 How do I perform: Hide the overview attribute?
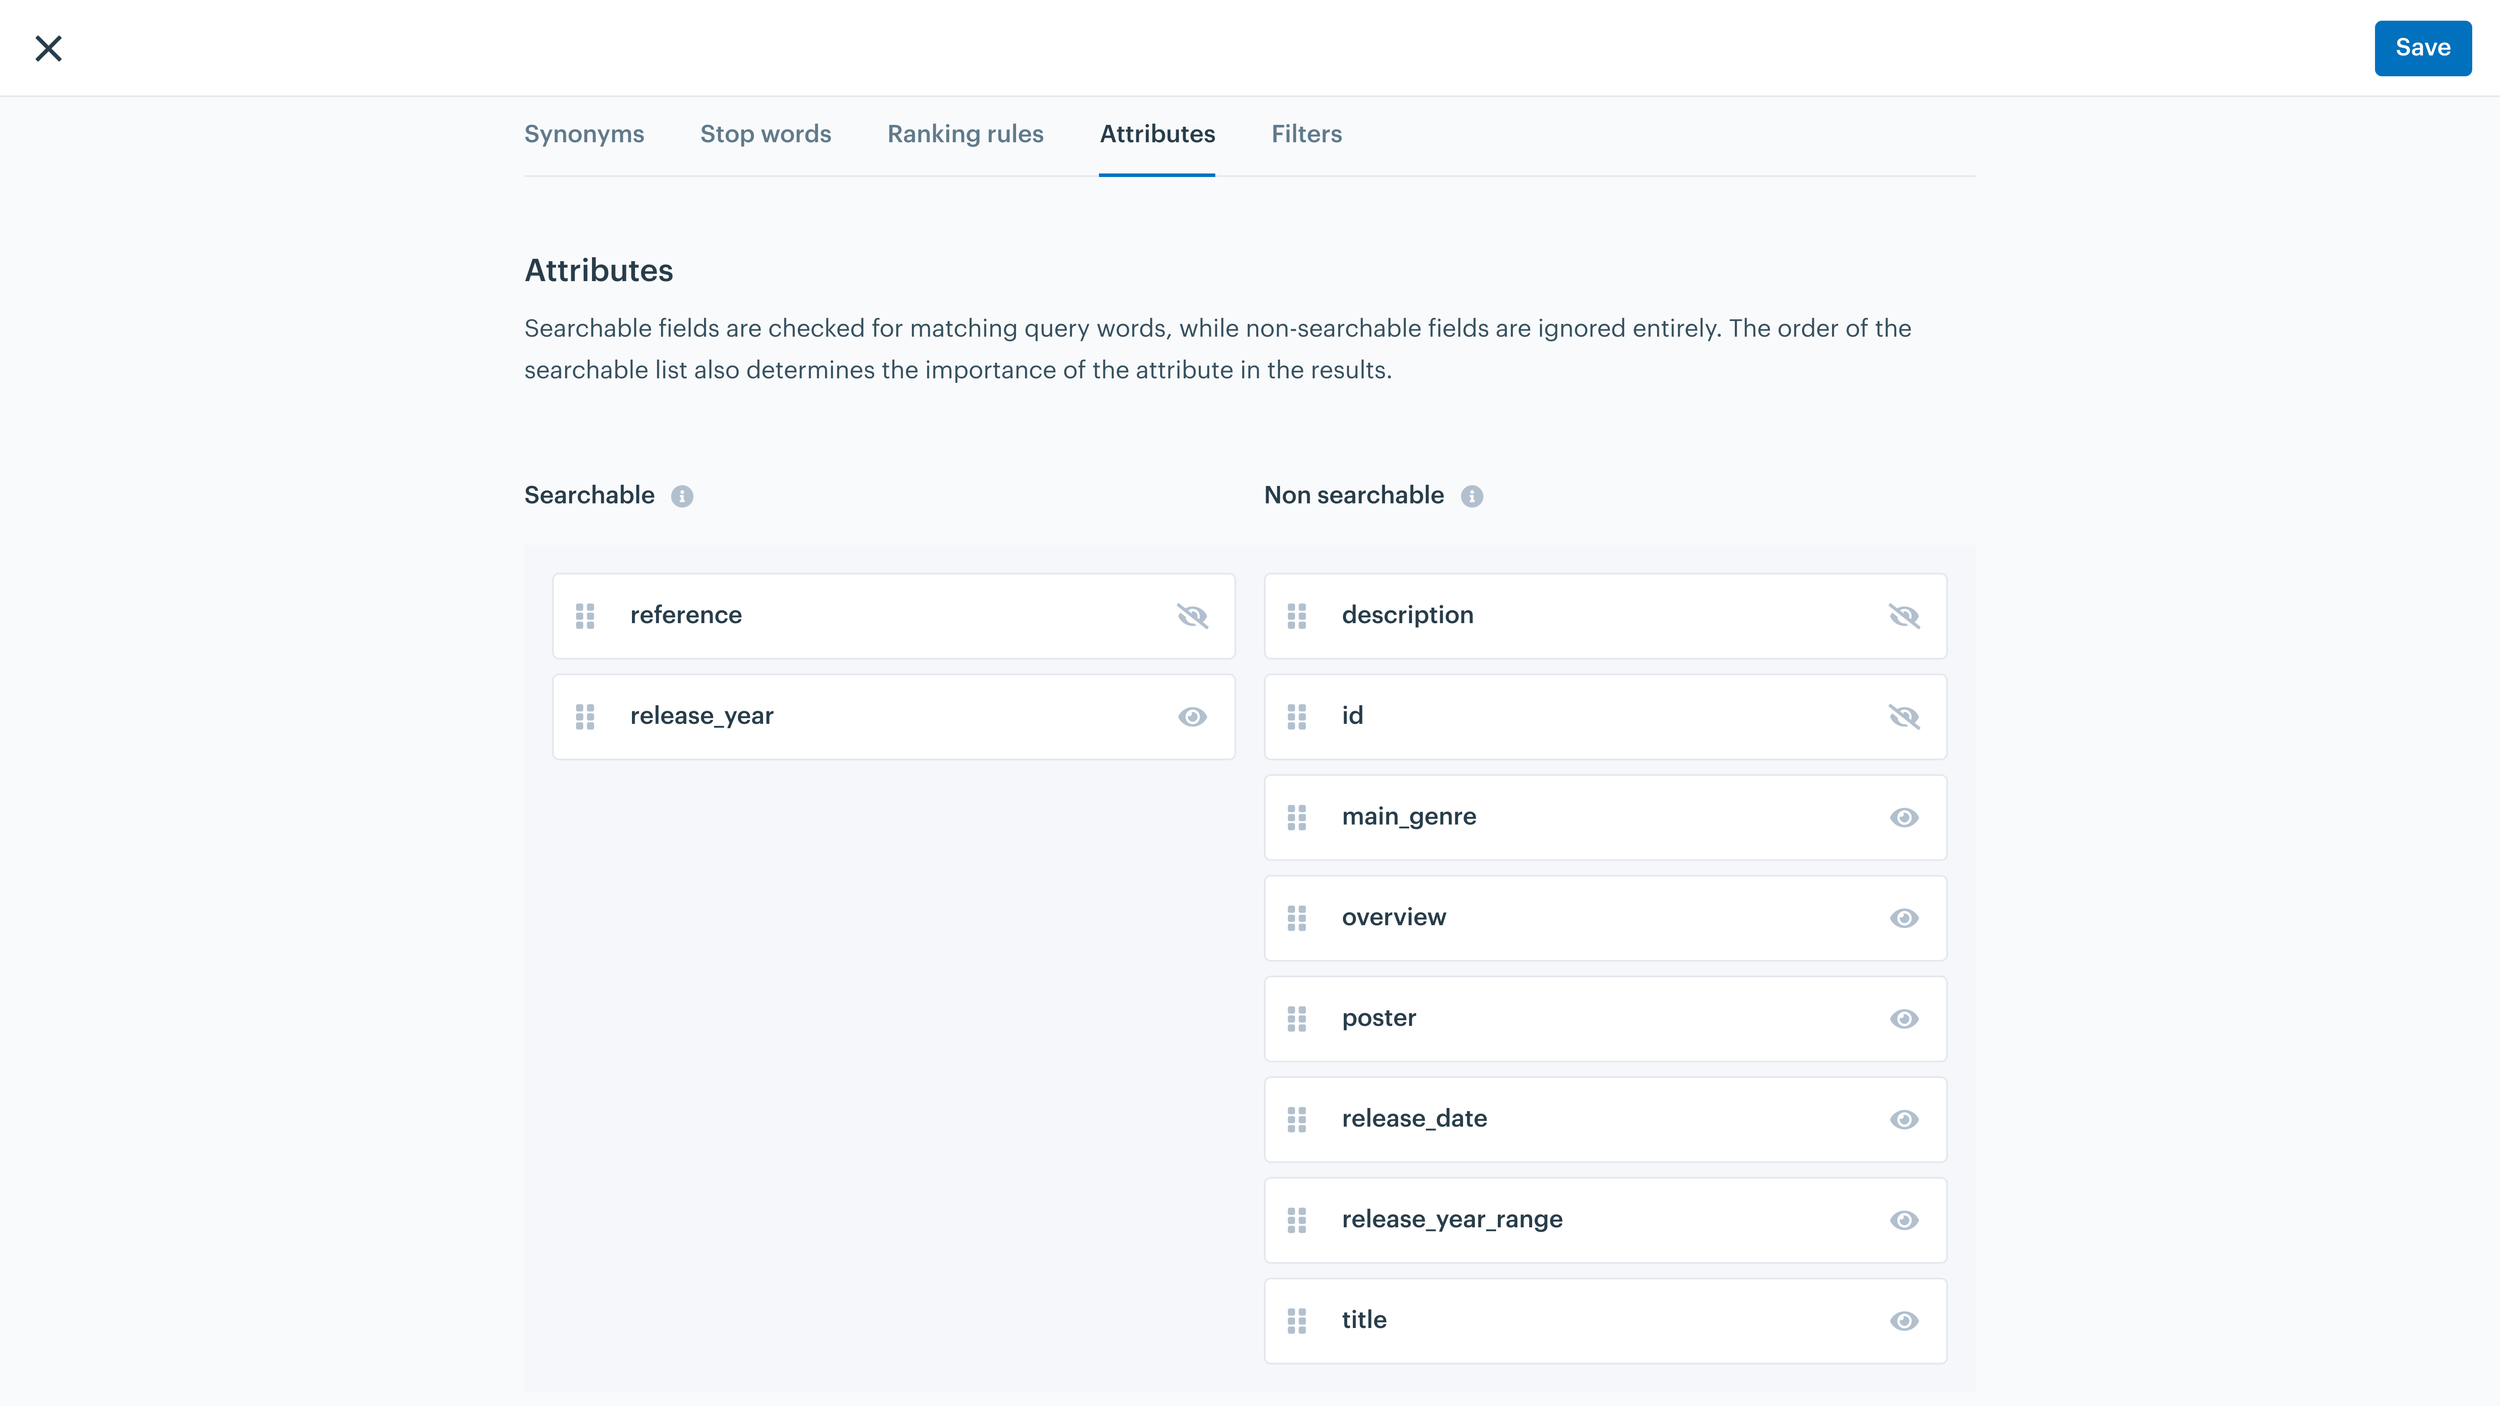(x=1903, y=918)
